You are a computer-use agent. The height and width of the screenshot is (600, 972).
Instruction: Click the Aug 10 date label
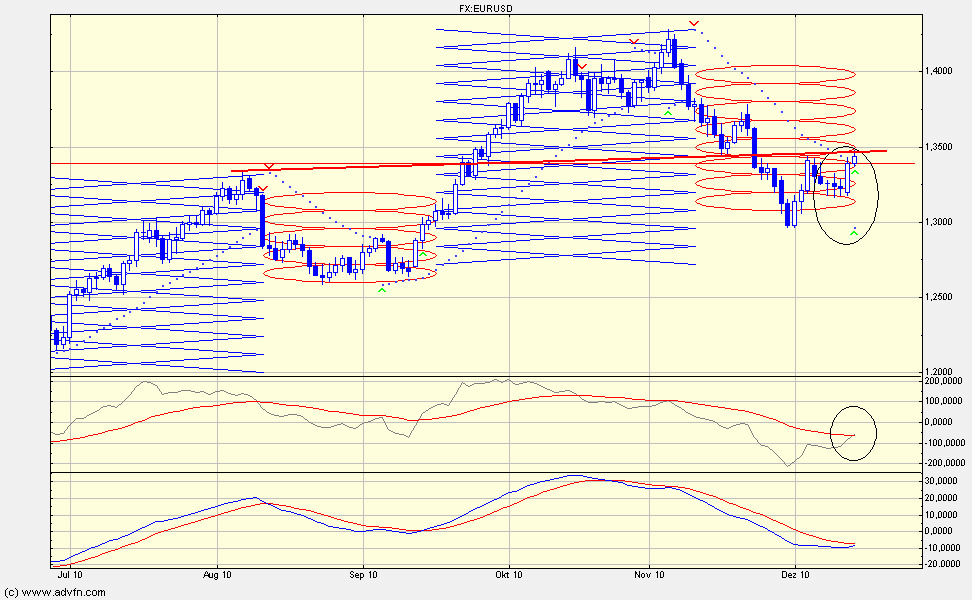[x=218, y=575]
